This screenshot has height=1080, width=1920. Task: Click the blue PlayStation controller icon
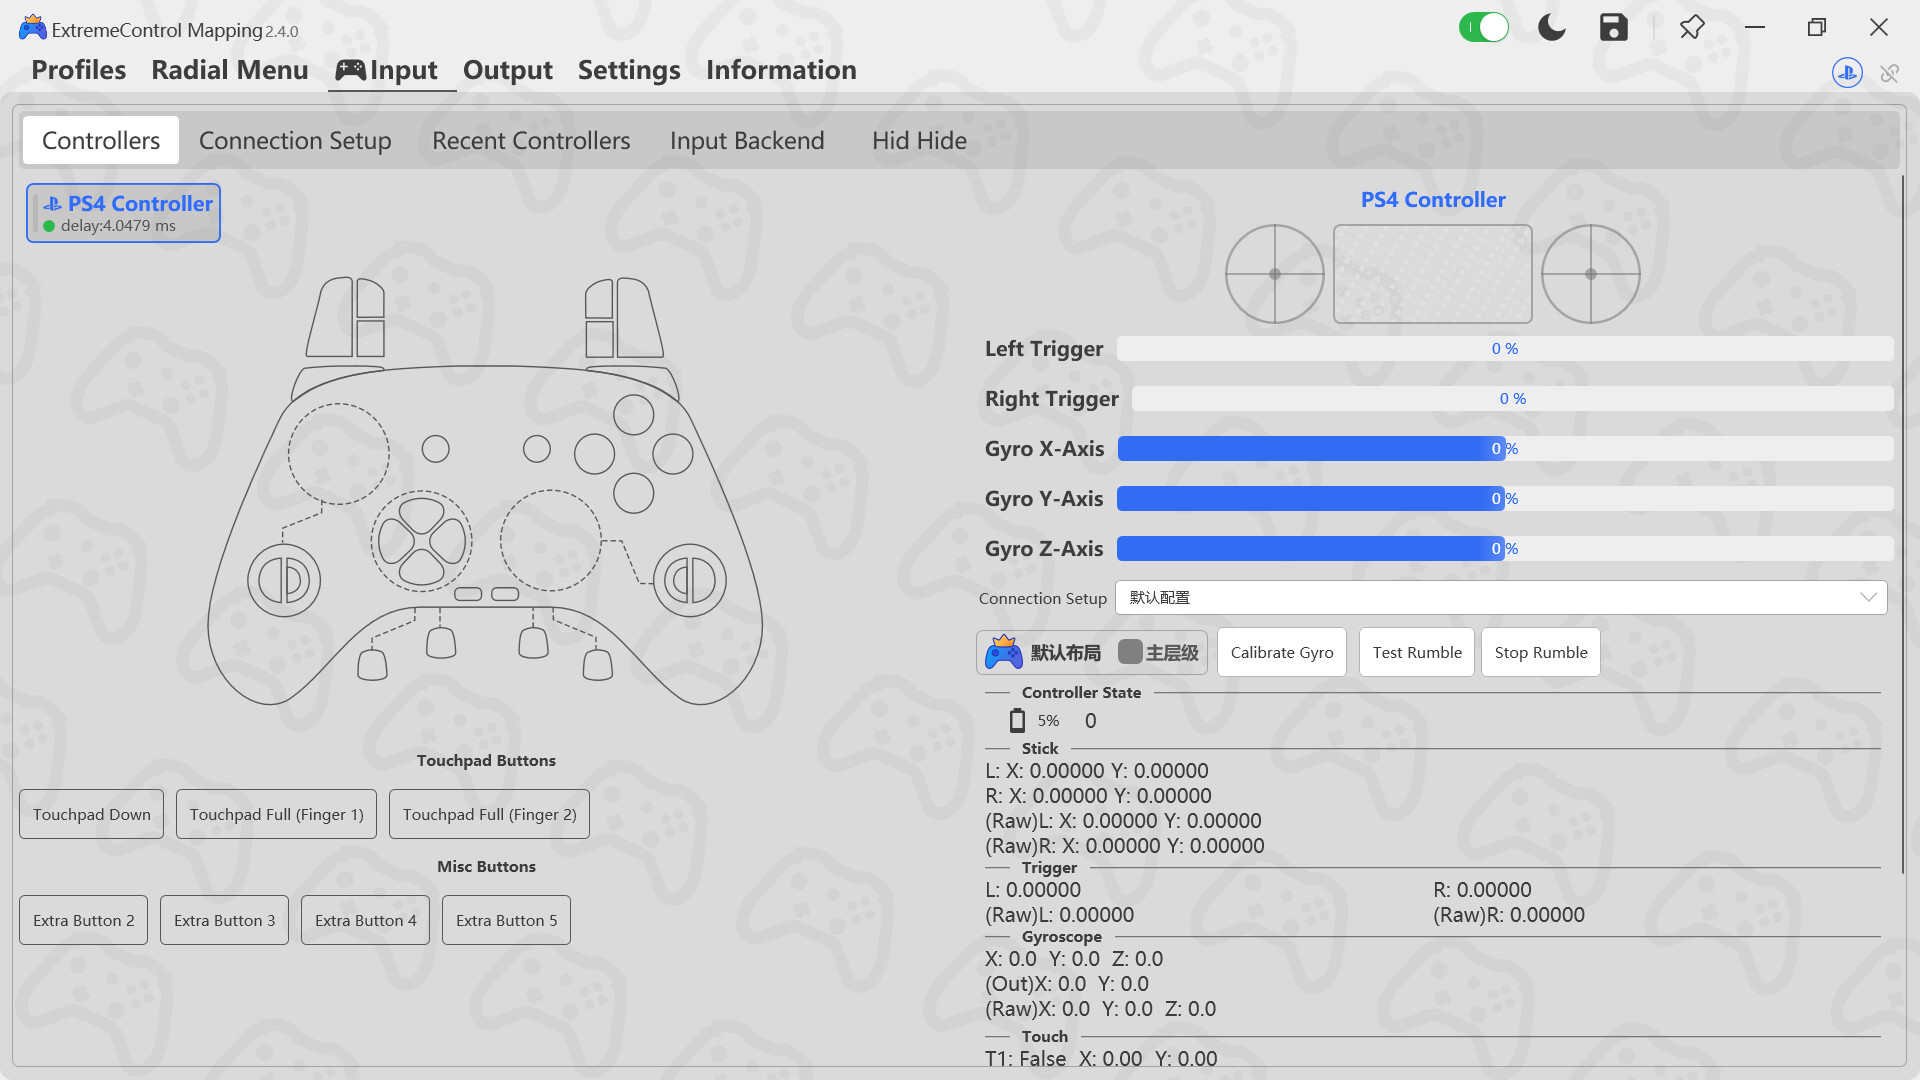[x=1847, y=73]
